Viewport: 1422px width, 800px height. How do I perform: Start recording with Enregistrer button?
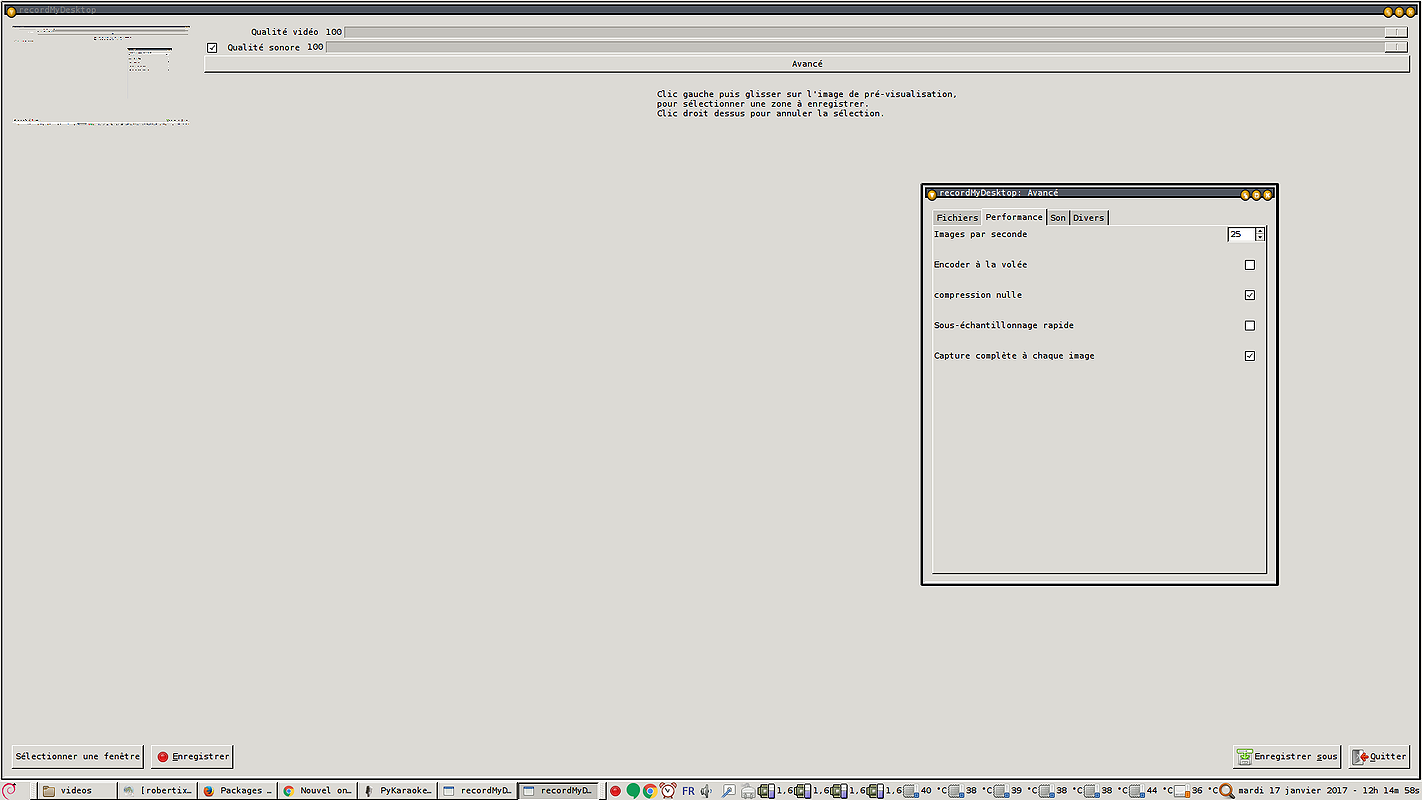[192, 757]
